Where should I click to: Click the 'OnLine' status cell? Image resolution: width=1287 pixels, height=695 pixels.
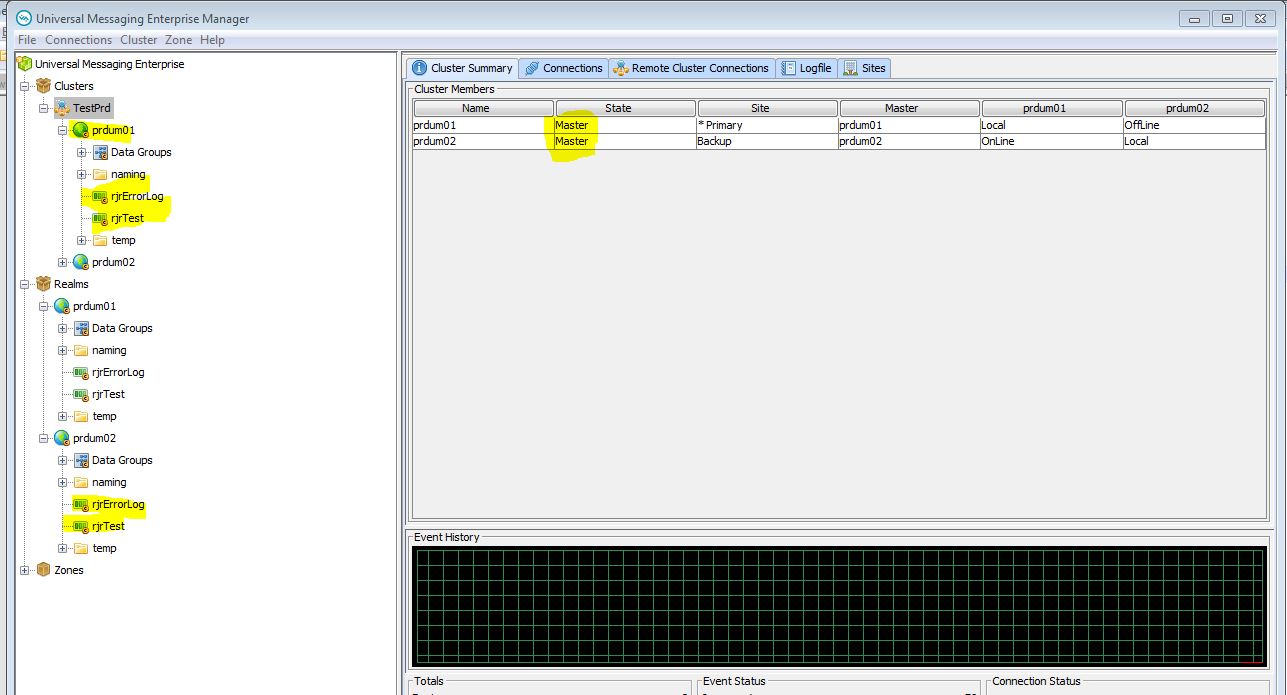1052,141
